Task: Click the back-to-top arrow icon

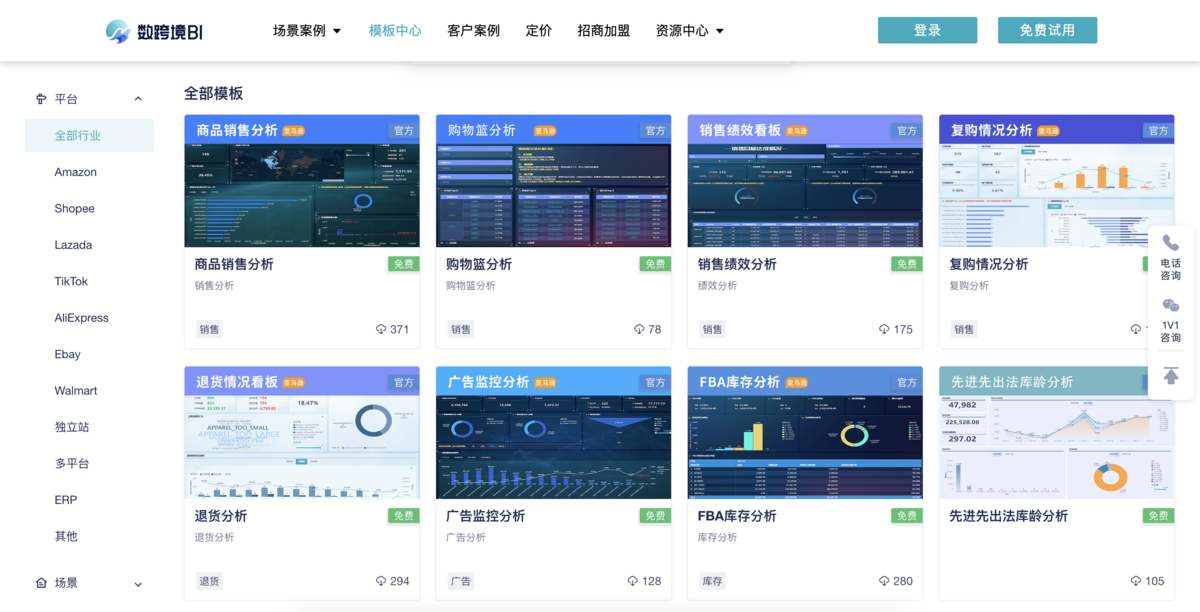Action: 1170,375
